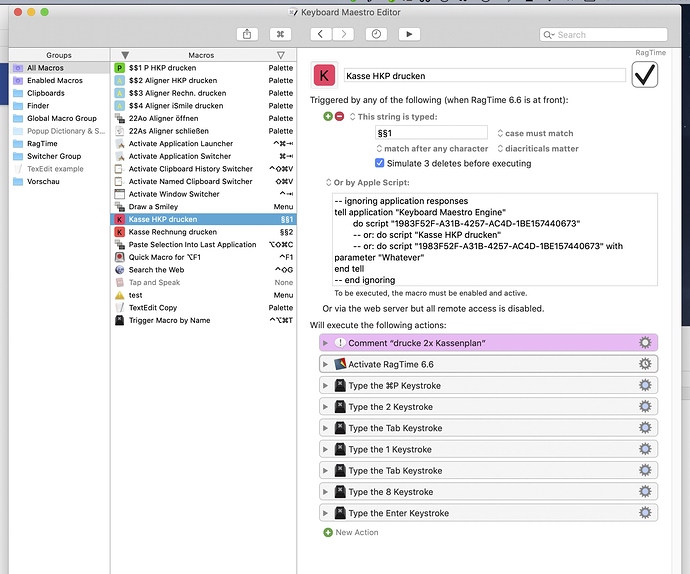
Task: Expand the Type the 8 Keystroke action
Action: click(x=325, y=492)
